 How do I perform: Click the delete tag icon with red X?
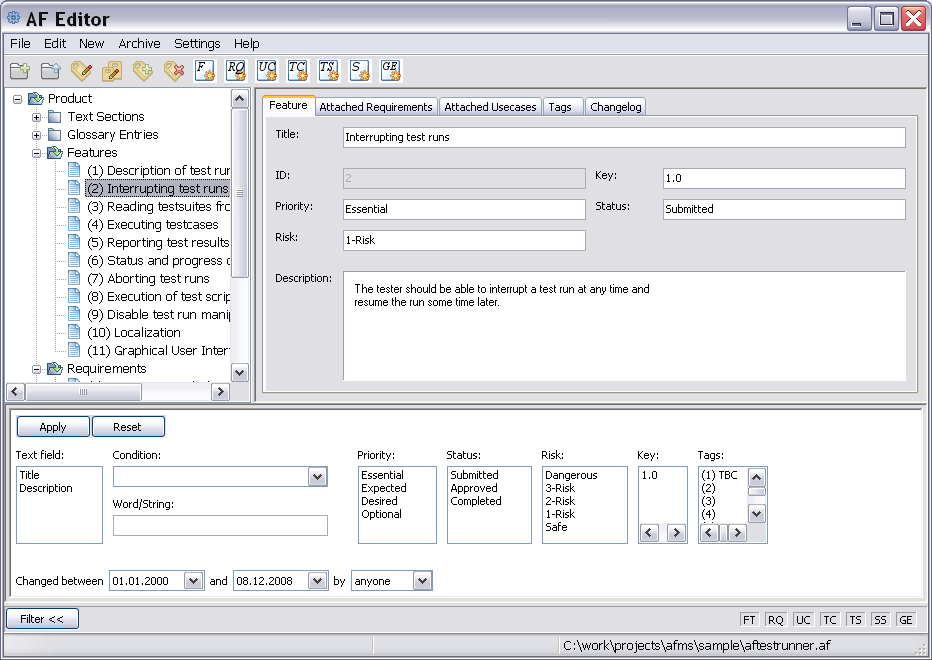(174, 70)
